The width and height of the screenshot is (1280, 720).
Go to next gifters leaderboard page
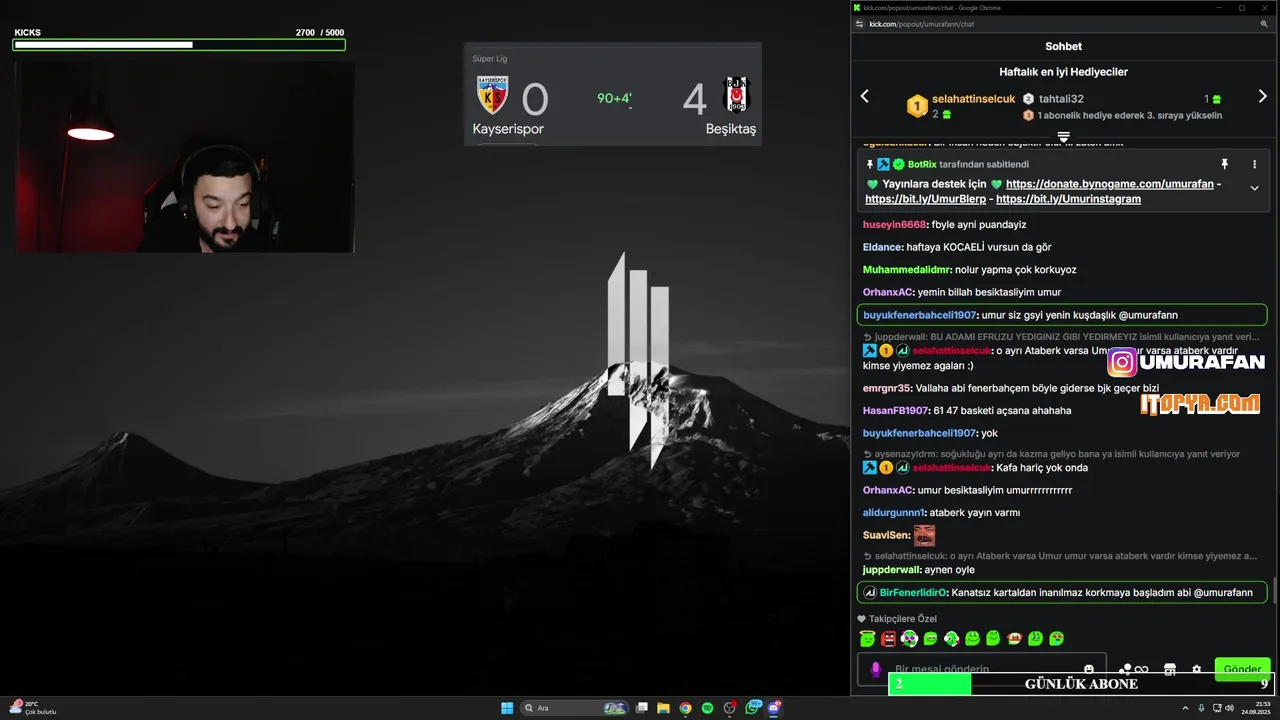1262,97
